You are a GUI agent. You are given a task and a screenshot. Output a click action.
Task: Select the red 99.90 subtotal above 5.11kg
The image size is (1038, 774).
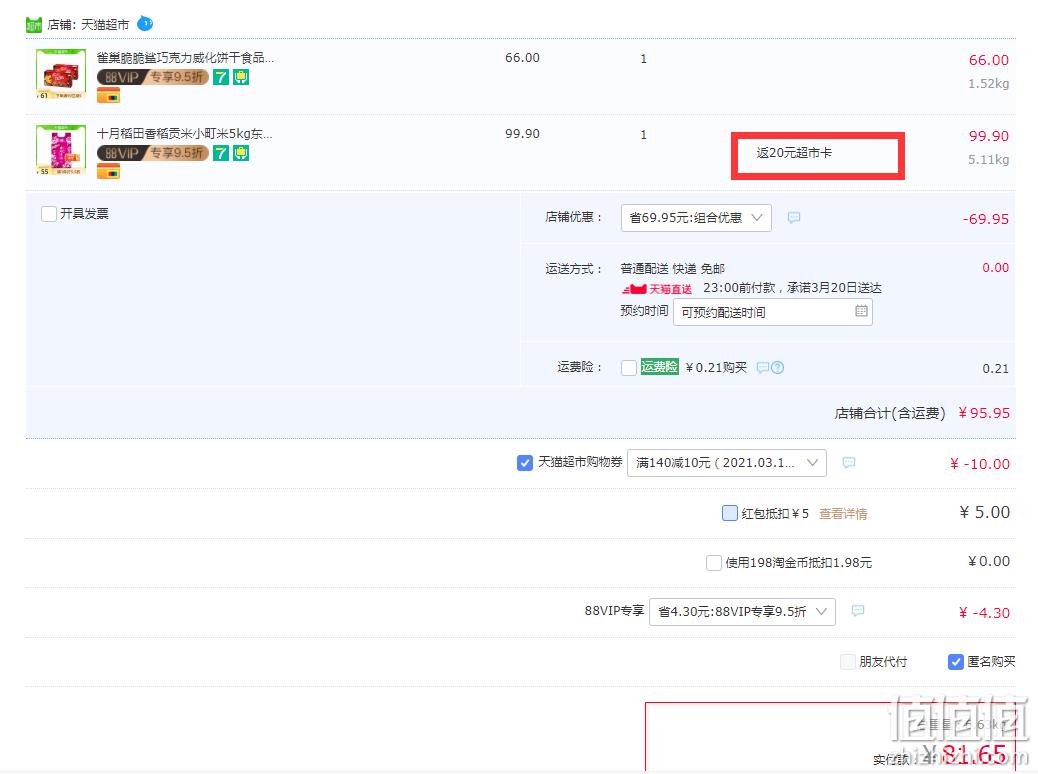988,136
